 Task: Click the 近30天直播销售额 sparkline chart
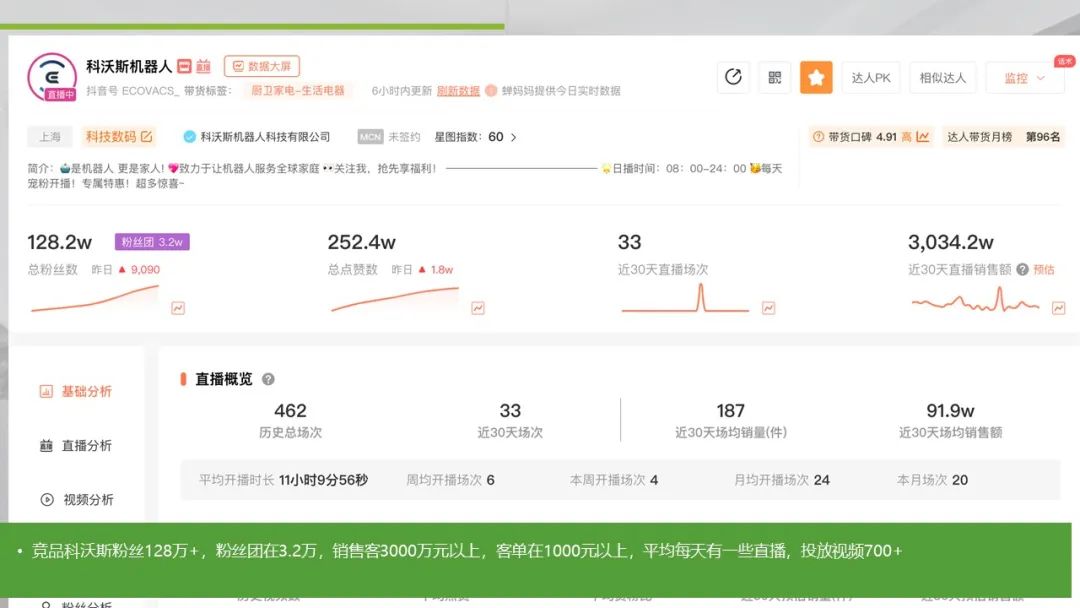(975, 300)
